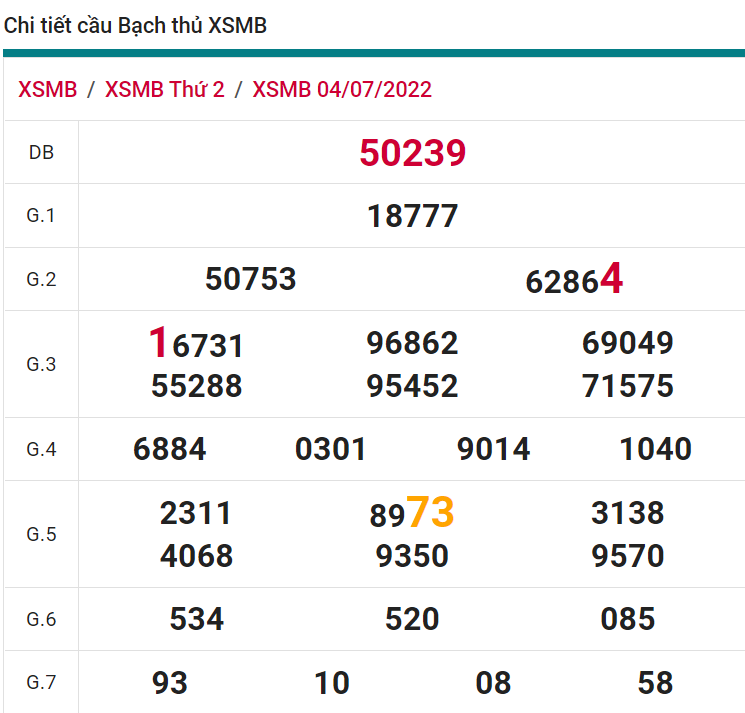Click the G.4 number 0301
The image size is (745, 713).
coord(330,449)
